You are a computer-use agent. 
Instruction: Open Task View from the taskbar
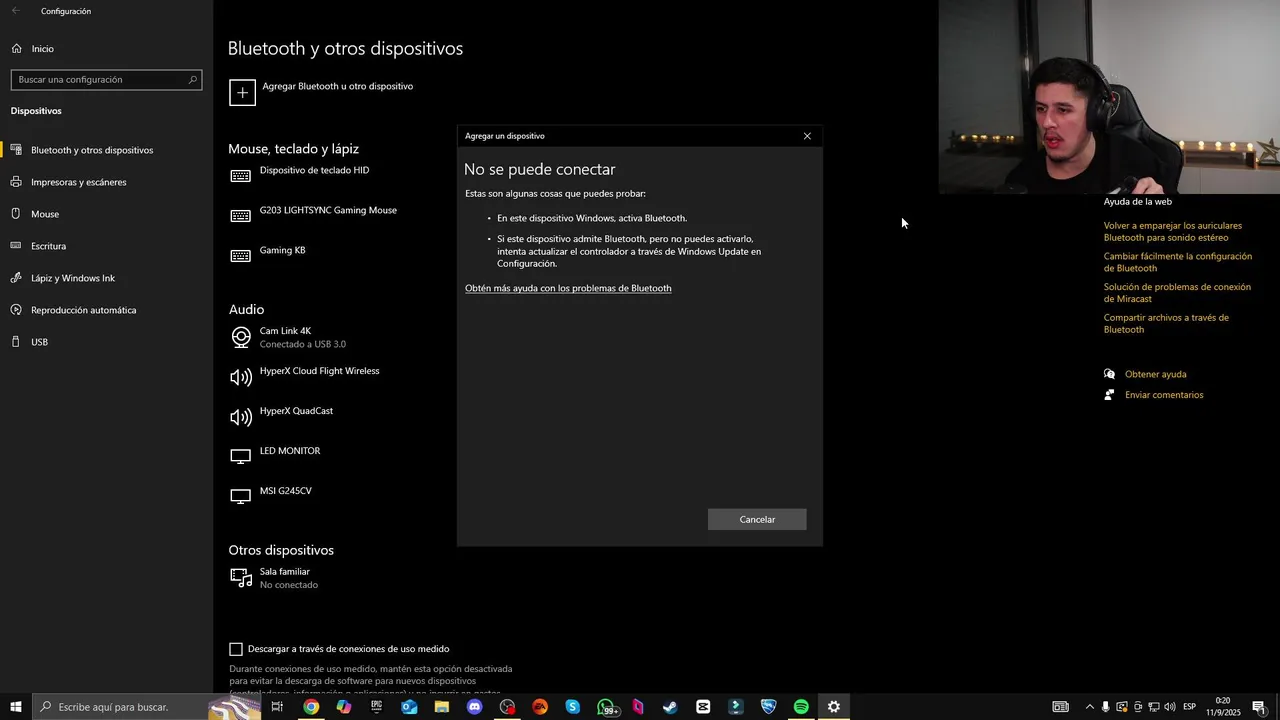[277, 707]
